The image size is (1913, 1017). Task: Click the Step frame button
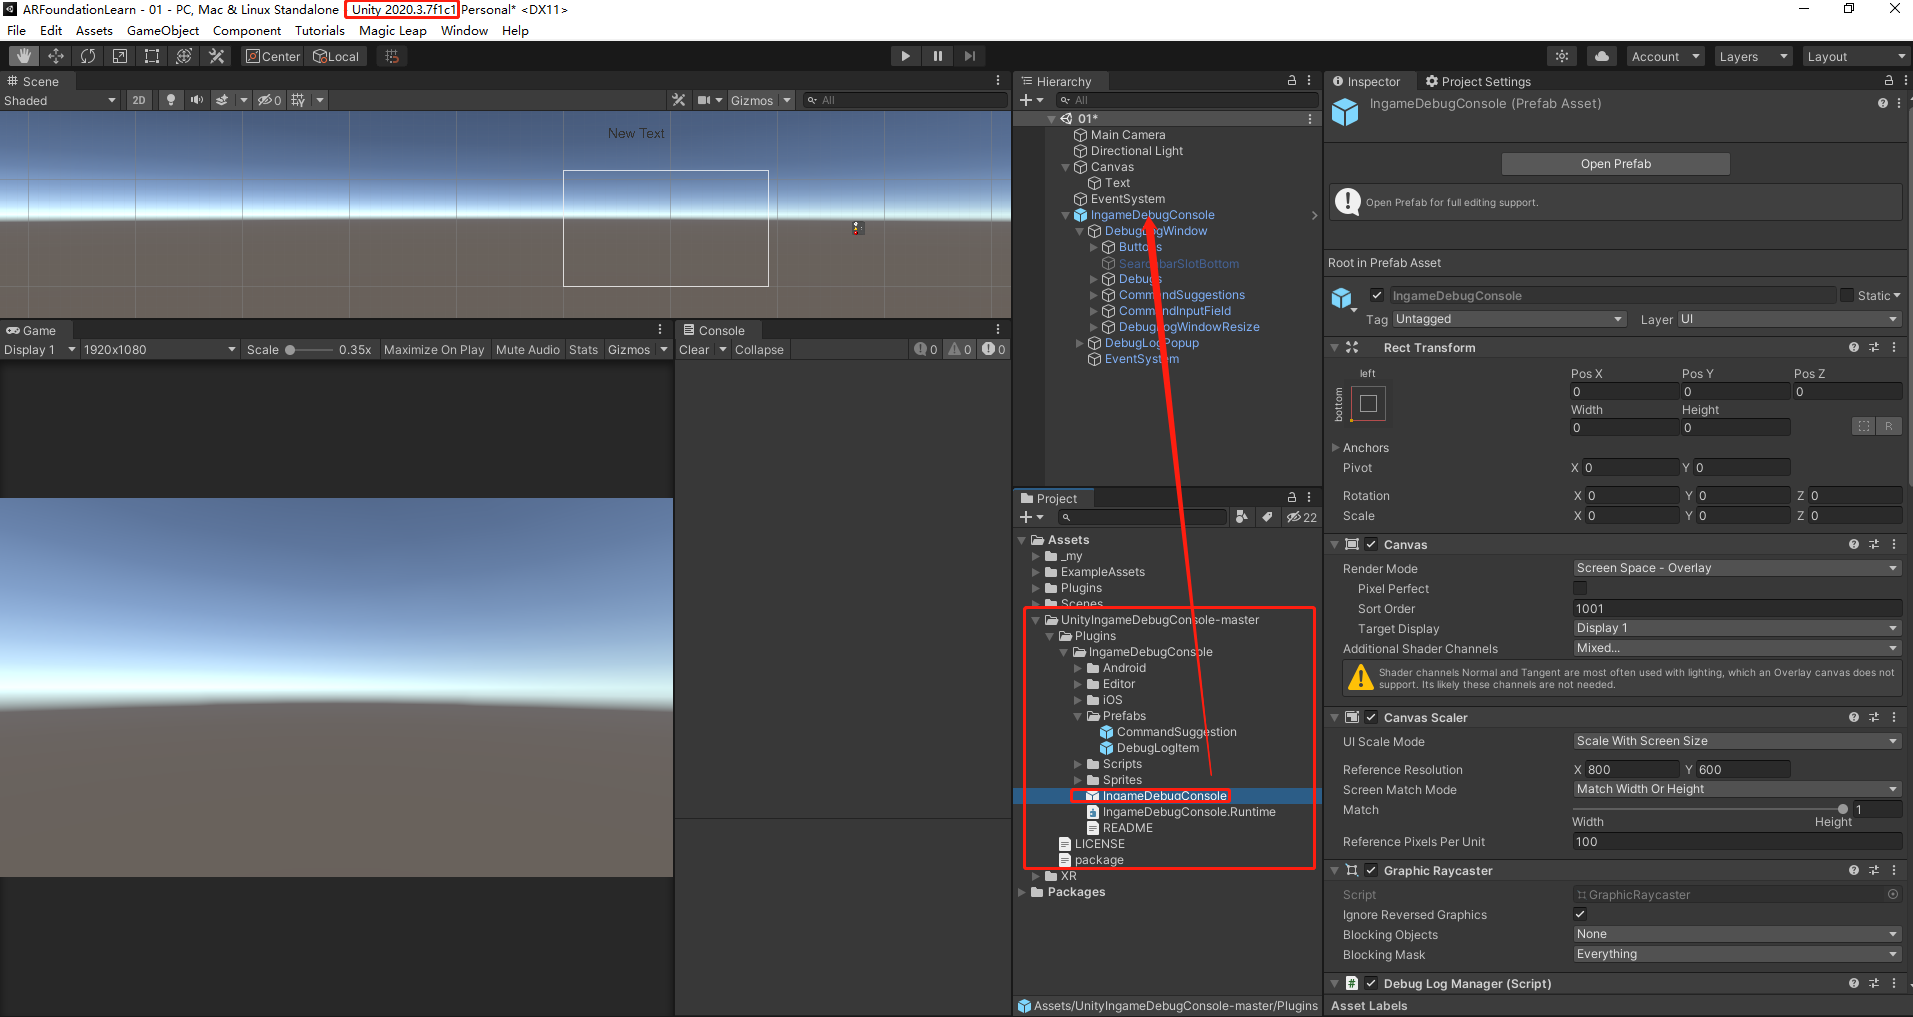pos(969,55)
